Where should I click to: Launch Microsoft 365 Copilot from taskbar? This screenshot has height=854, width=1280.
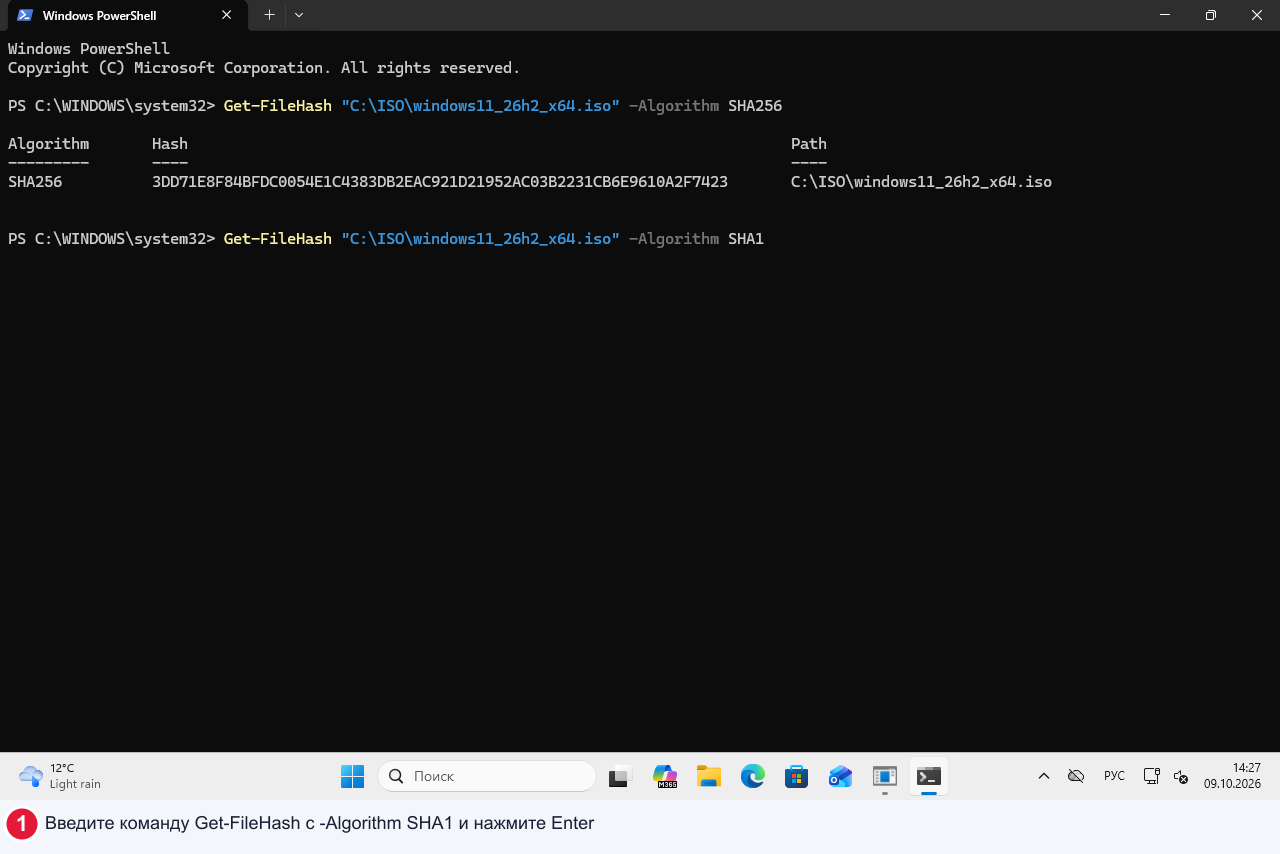(x=665, y=776)
